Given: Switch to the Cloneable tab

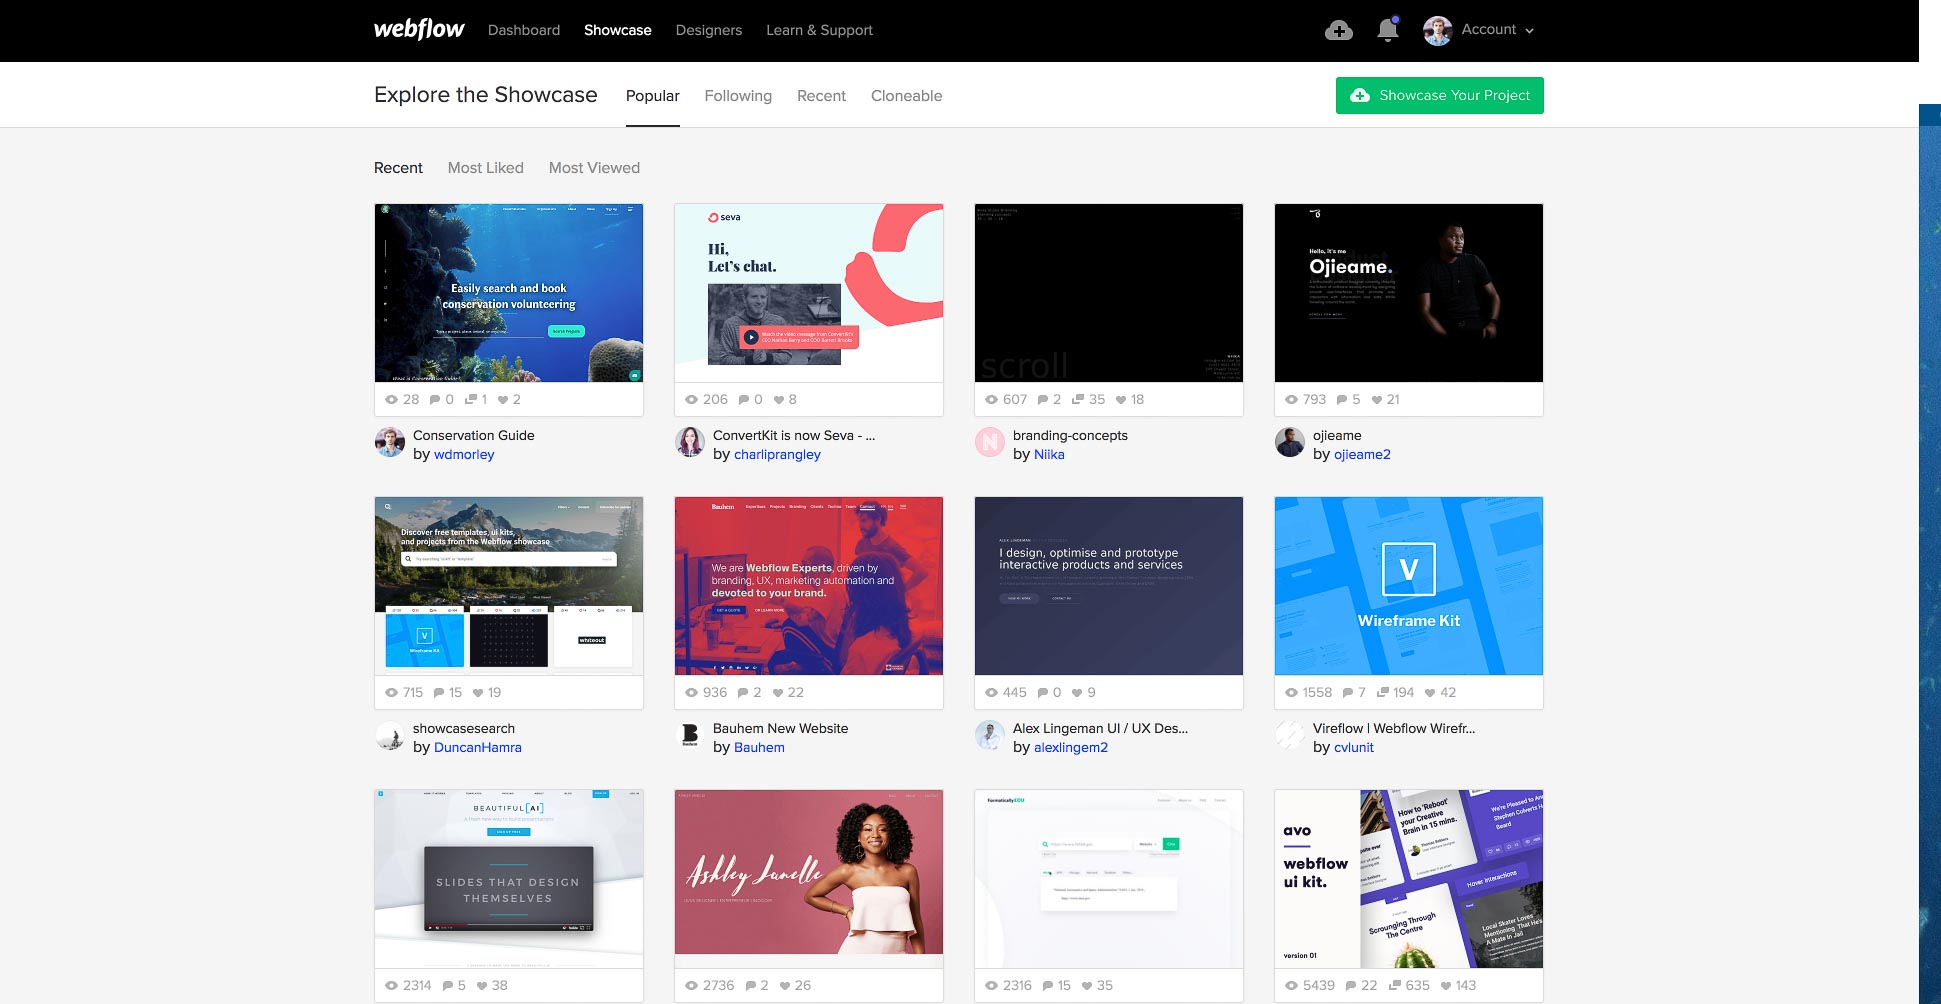Looking at the screenshot, I should 906,96.
